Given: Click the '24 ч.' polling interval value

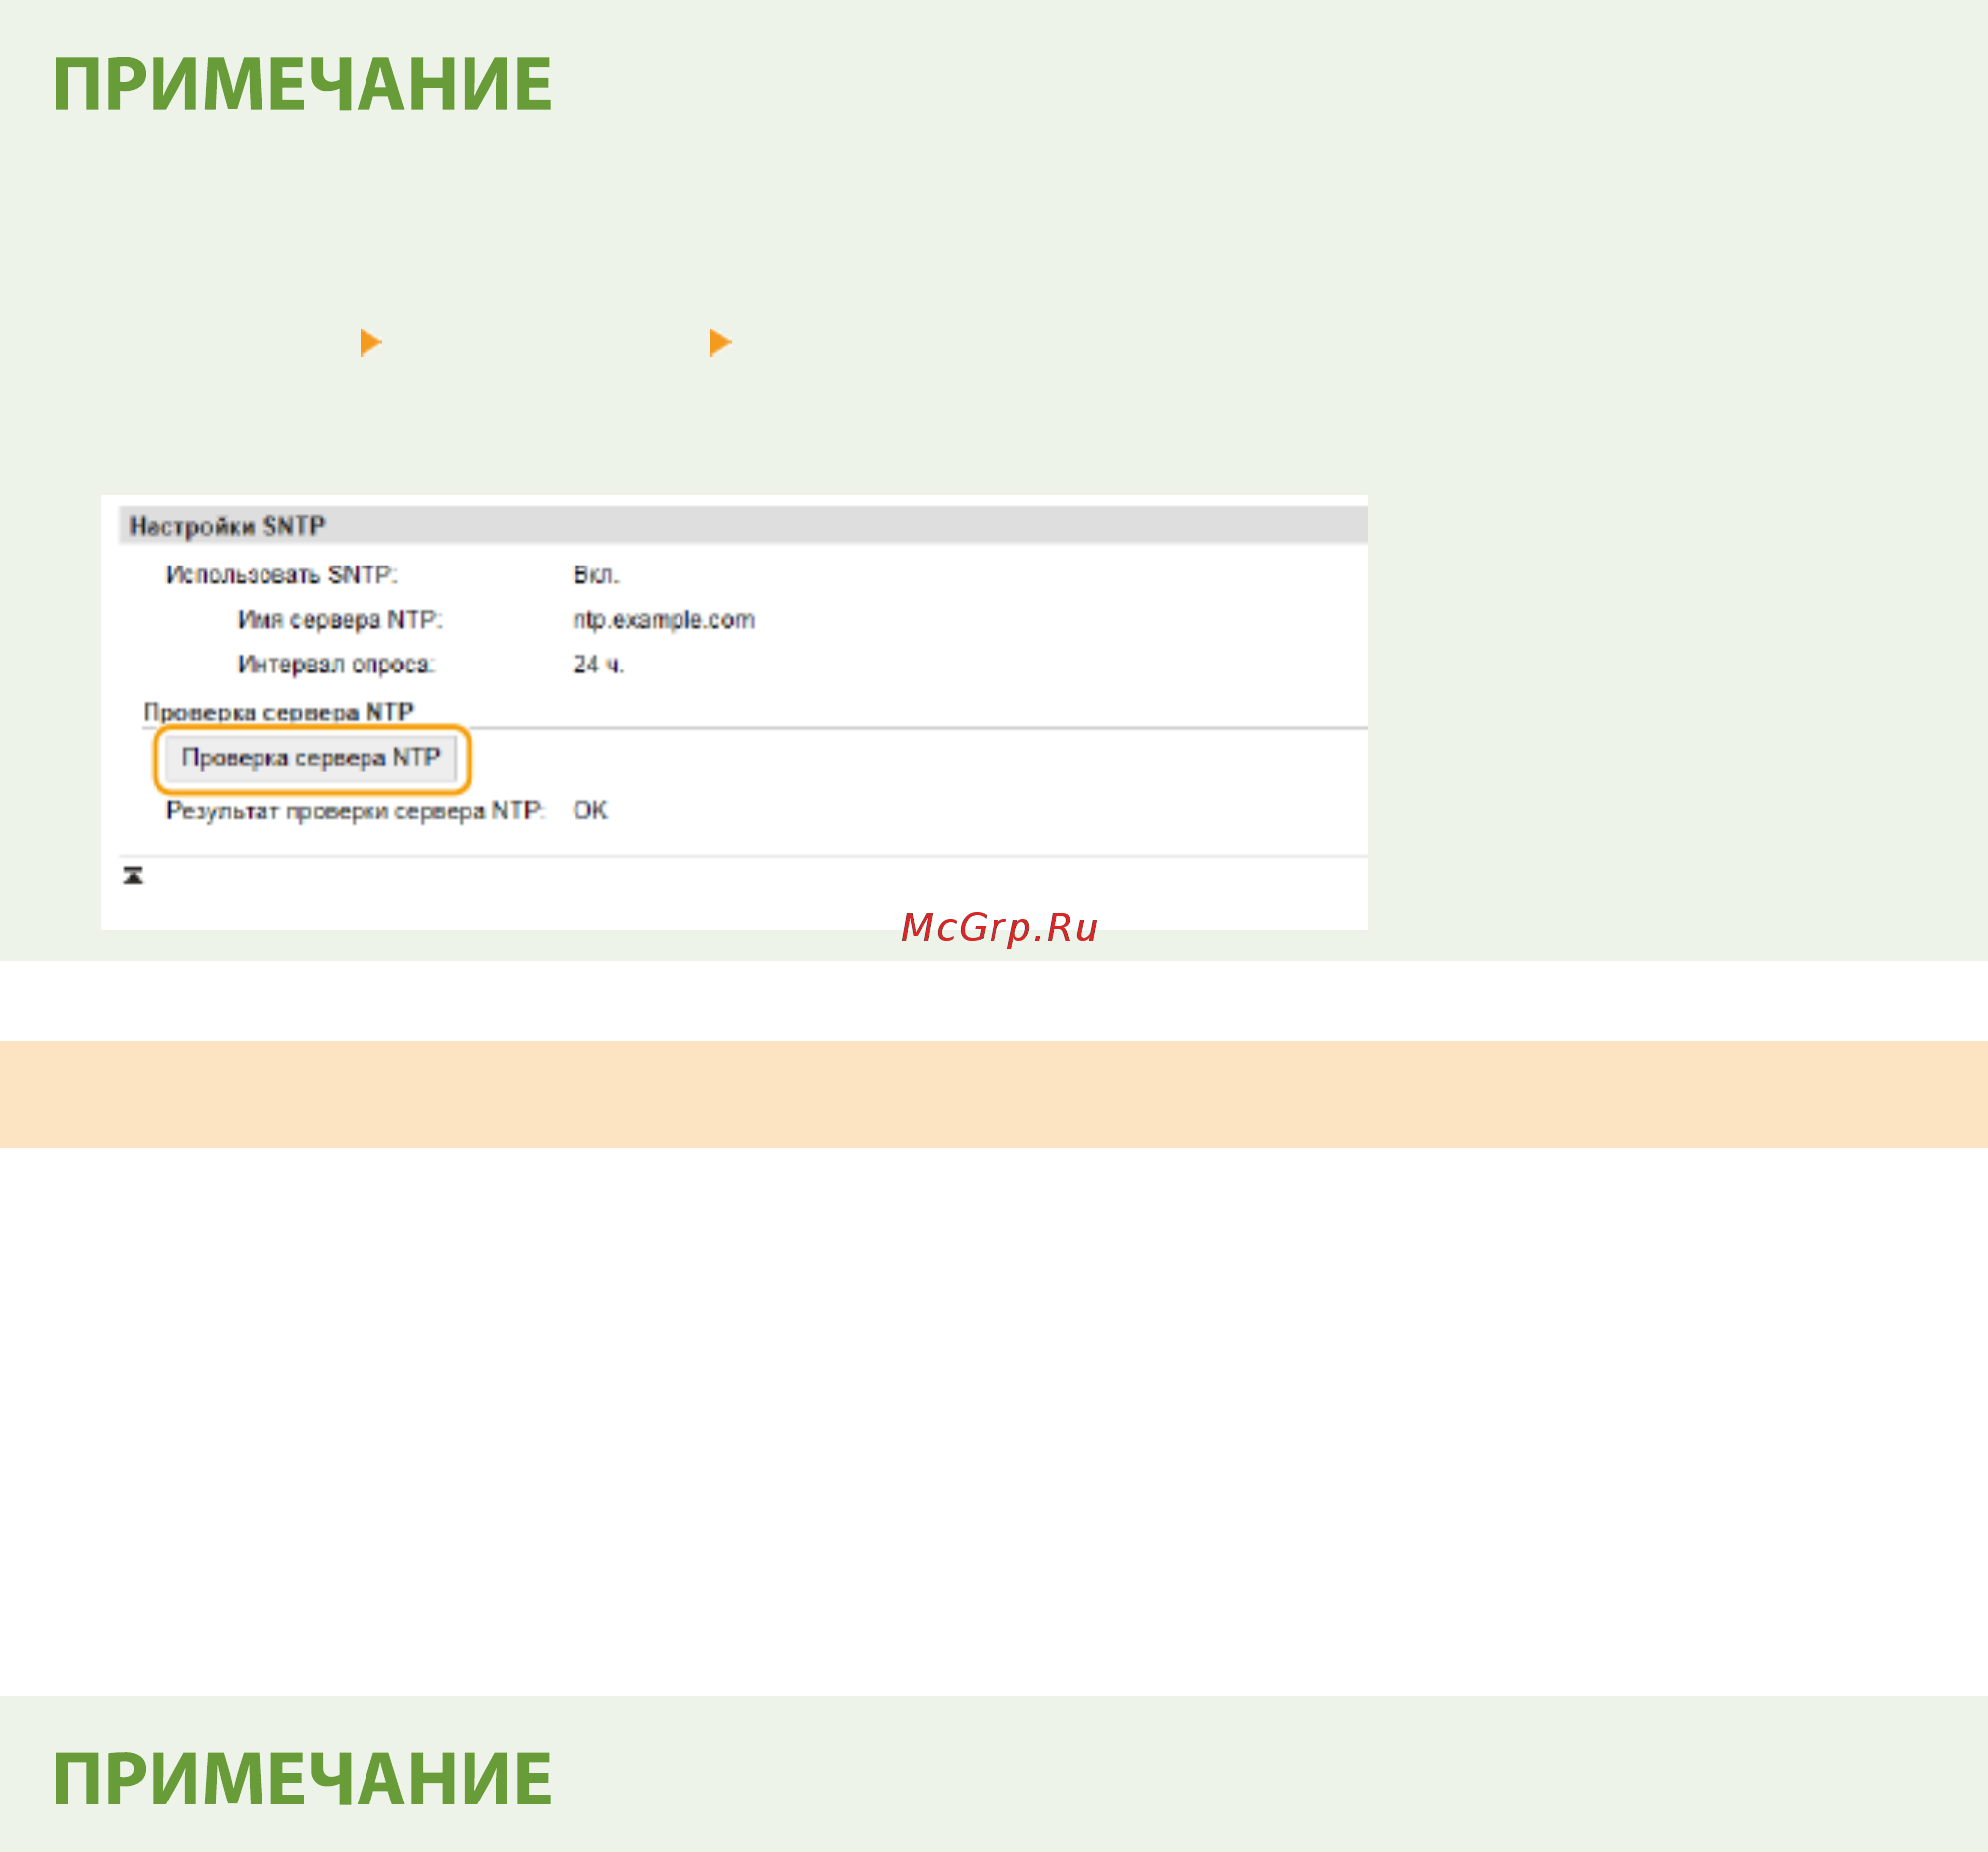Looking at the screenshot, I should point(598,665).
